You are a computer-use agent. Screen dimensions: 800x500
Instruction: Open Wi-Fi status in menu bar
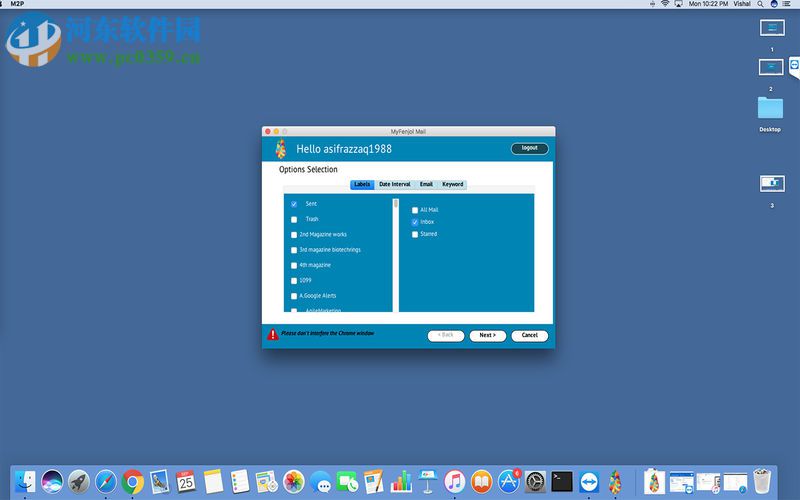pos(665,4)
